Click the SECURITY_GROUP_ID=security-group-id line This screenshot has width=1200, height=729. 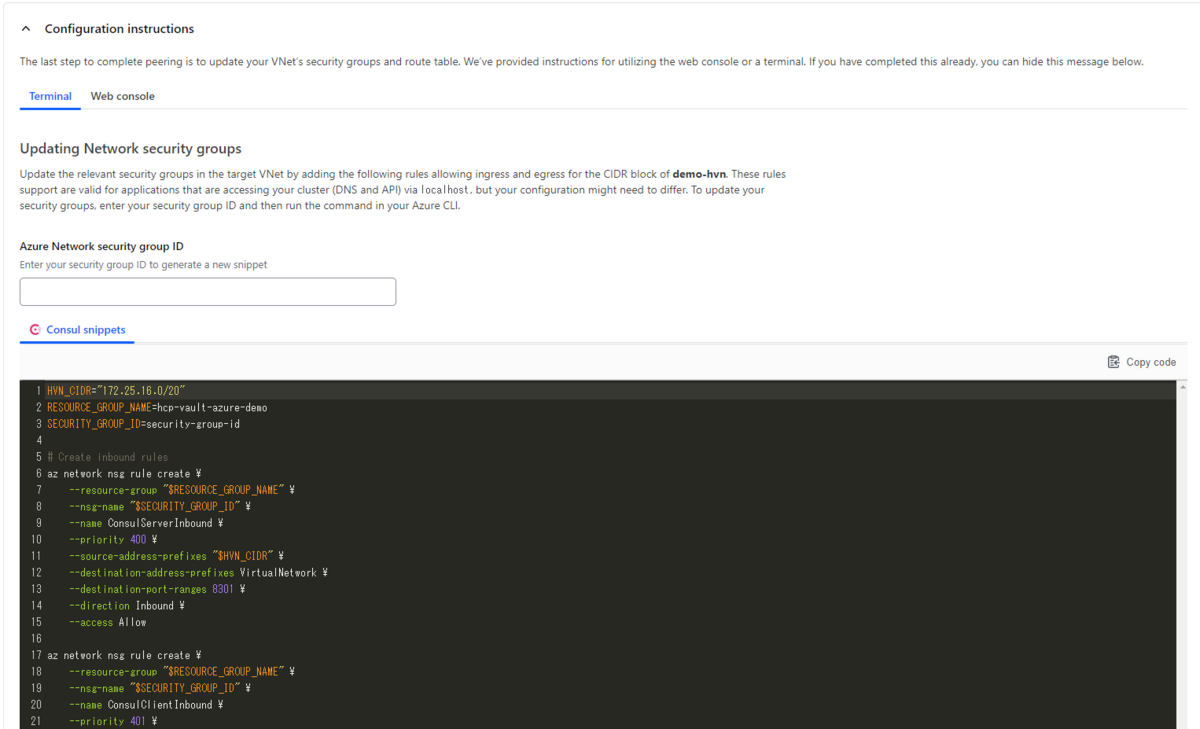click(143, 424)
